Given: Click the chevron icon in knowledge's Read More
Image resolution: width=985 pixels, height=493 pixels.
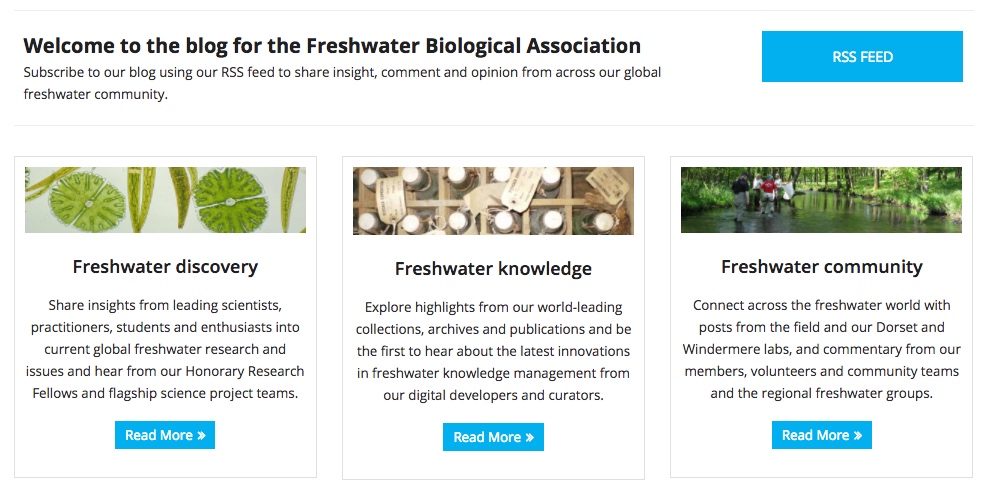Looking at the screenshot, I should point(530,438).
